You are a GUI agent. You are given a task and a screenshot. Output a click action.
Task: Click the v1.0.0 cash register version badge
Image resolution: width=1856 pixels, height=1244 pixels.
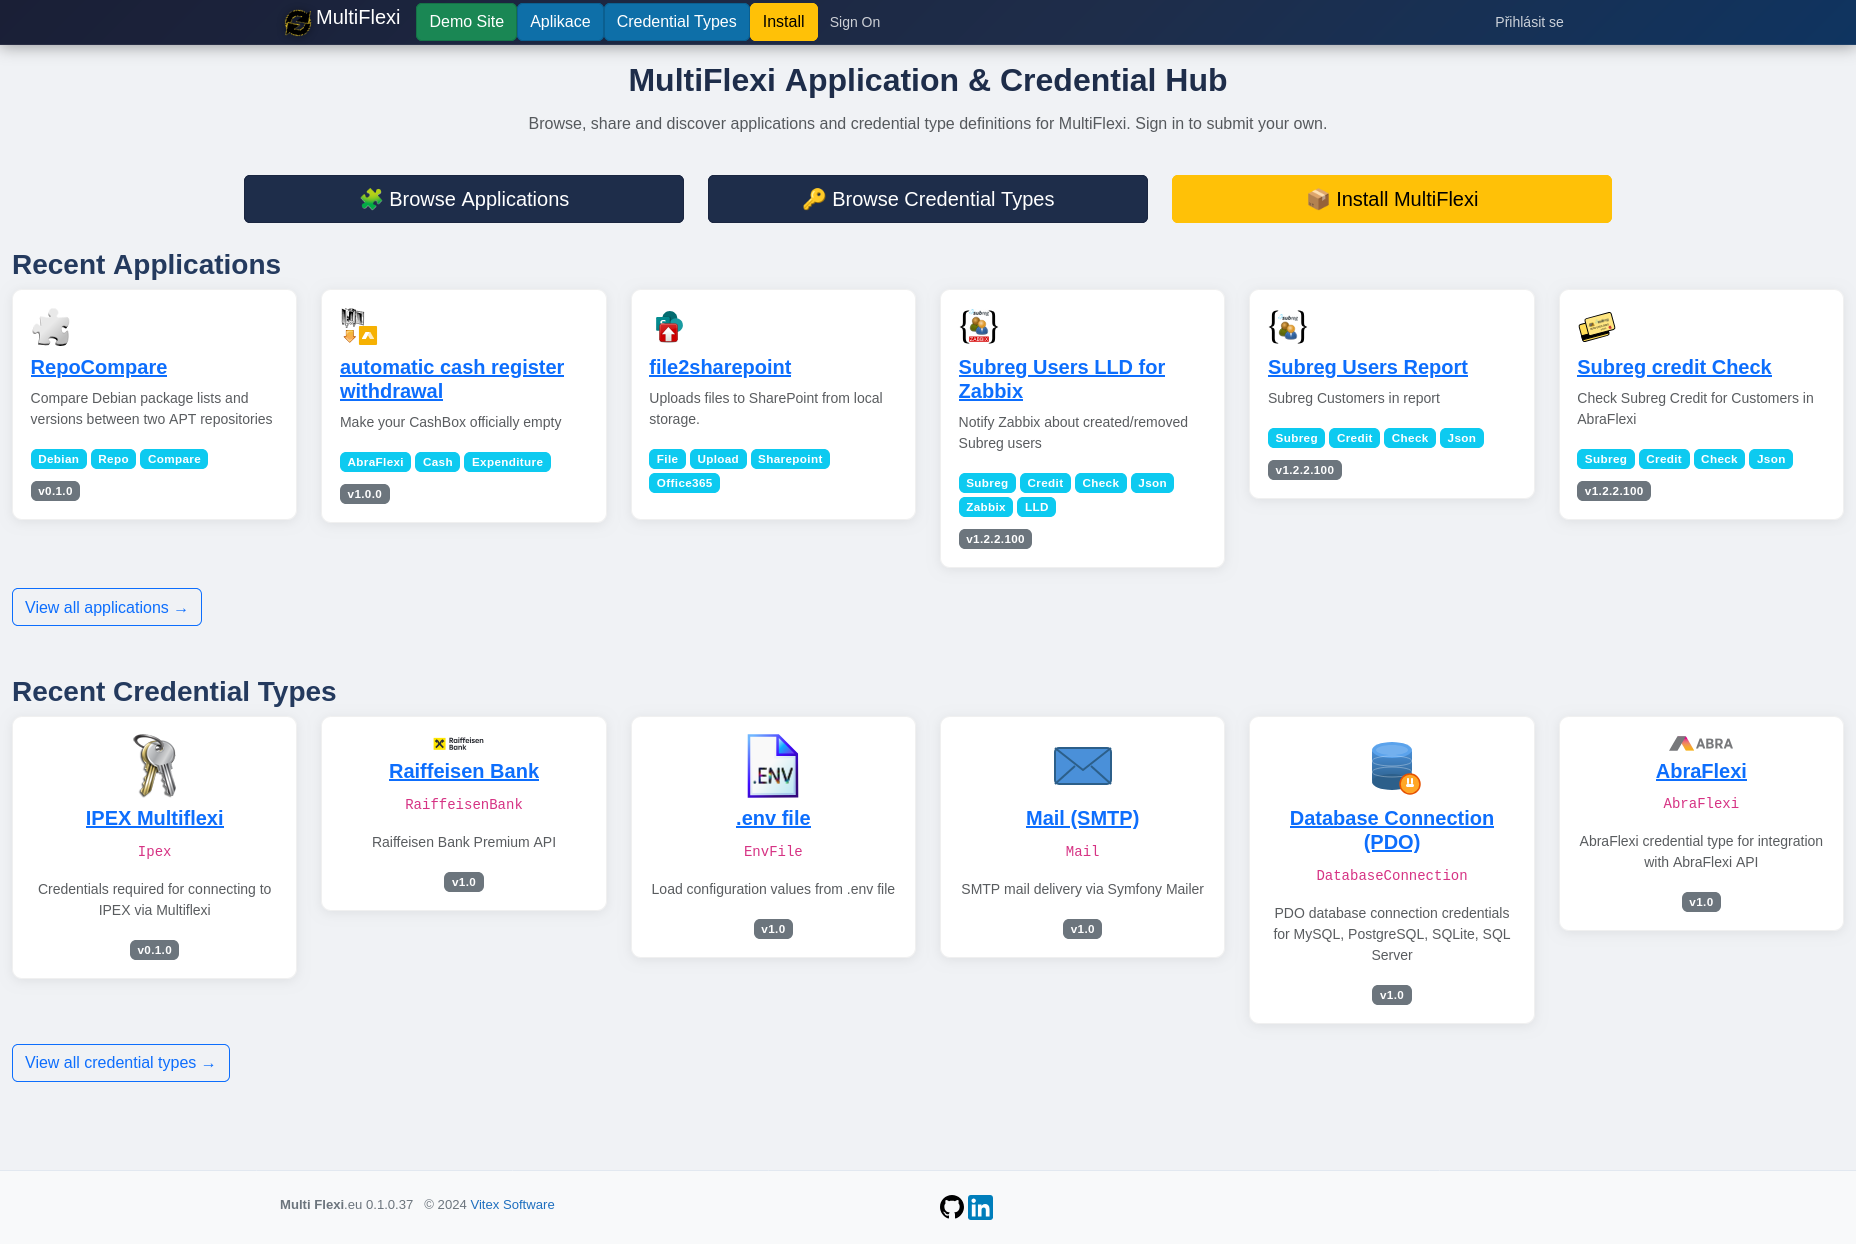tap(365, 494)
